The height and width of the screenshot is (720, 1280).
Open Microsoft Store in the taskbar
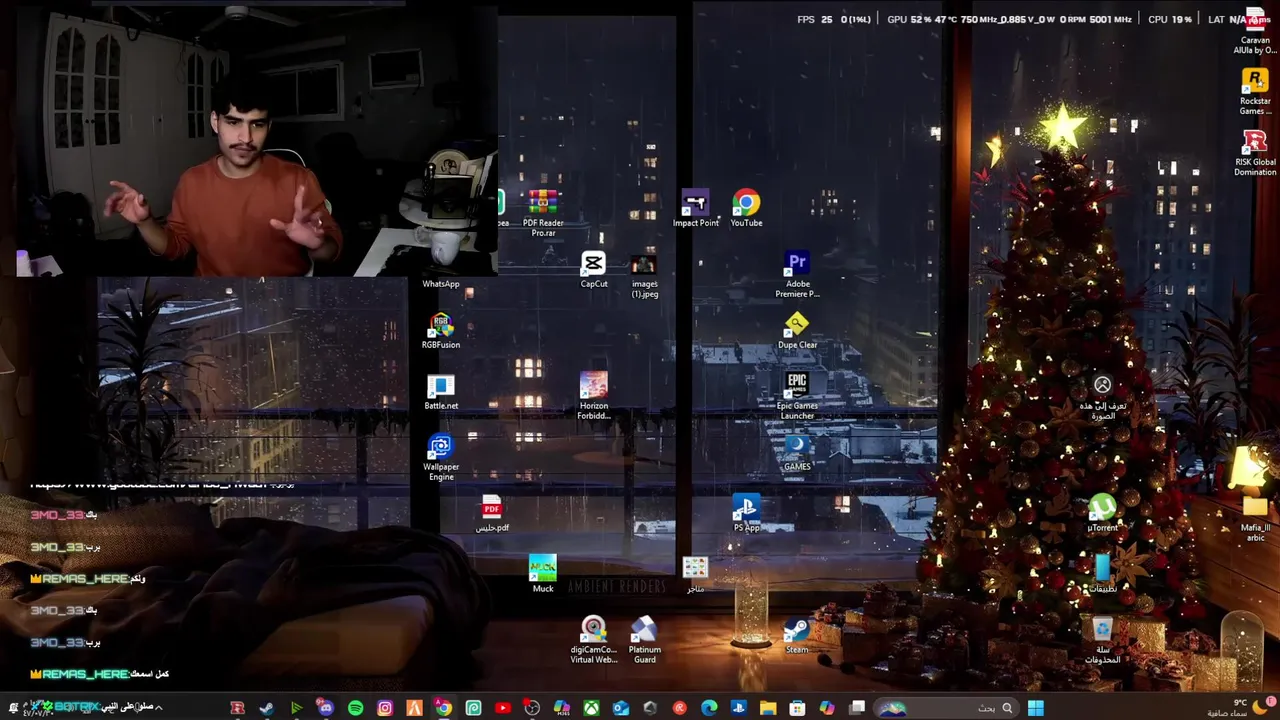click(x=797, y=708)
